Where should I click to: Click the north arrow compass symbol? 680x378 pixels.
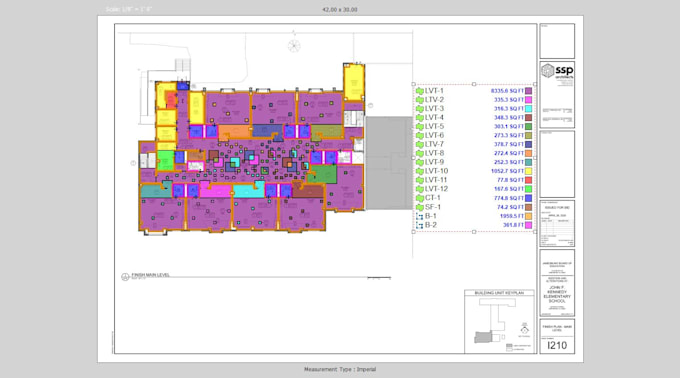pos(294,46)
